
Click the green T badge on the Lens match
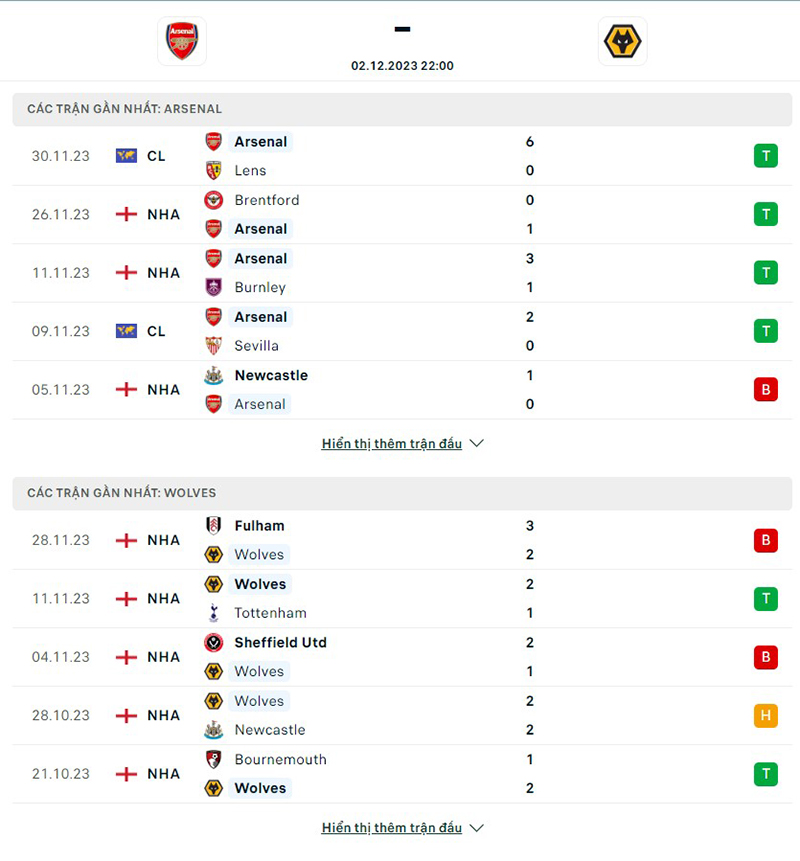click(766, 156)
